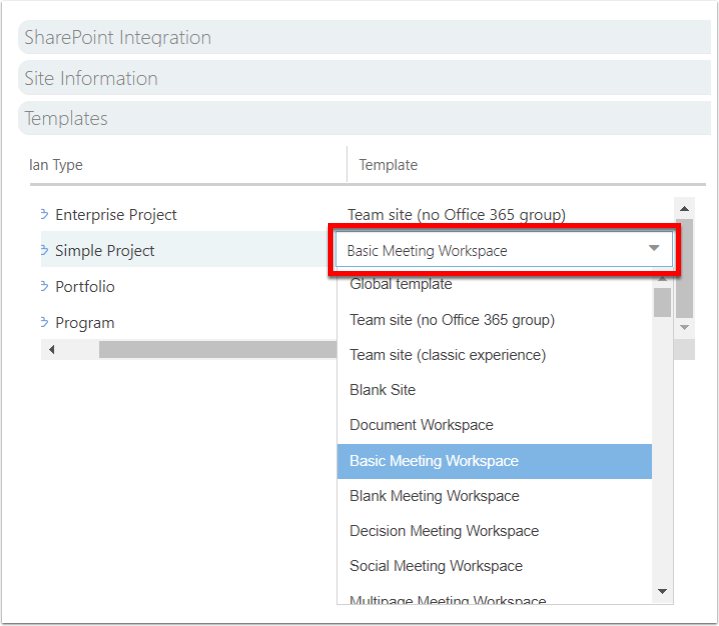Click the link icon beside Enterprise Project
This screenshot has width=719, height=626.
pos(44,214)
